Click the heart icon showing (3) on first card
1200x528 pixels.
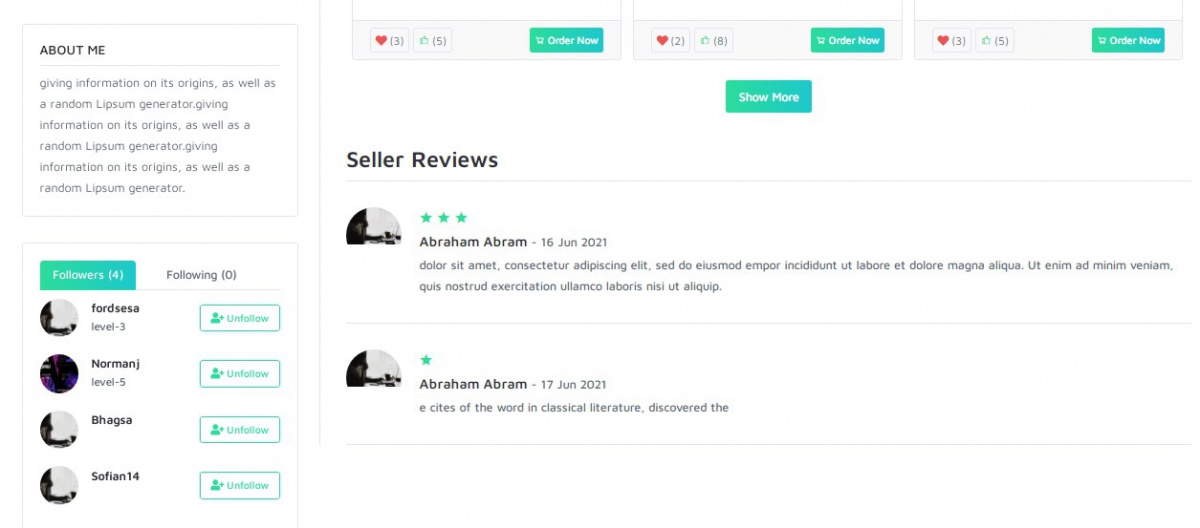(x=389, y=41)
